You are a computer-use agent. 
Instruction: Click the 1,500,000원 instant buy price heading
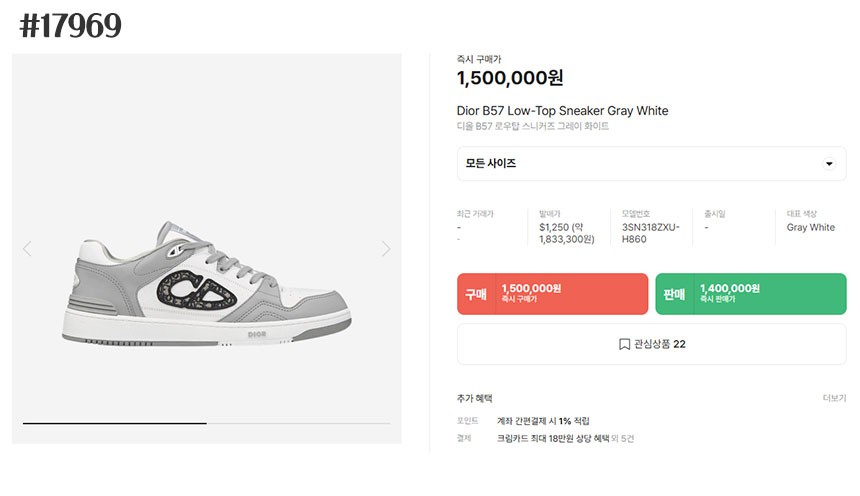[x=510, y=78]
